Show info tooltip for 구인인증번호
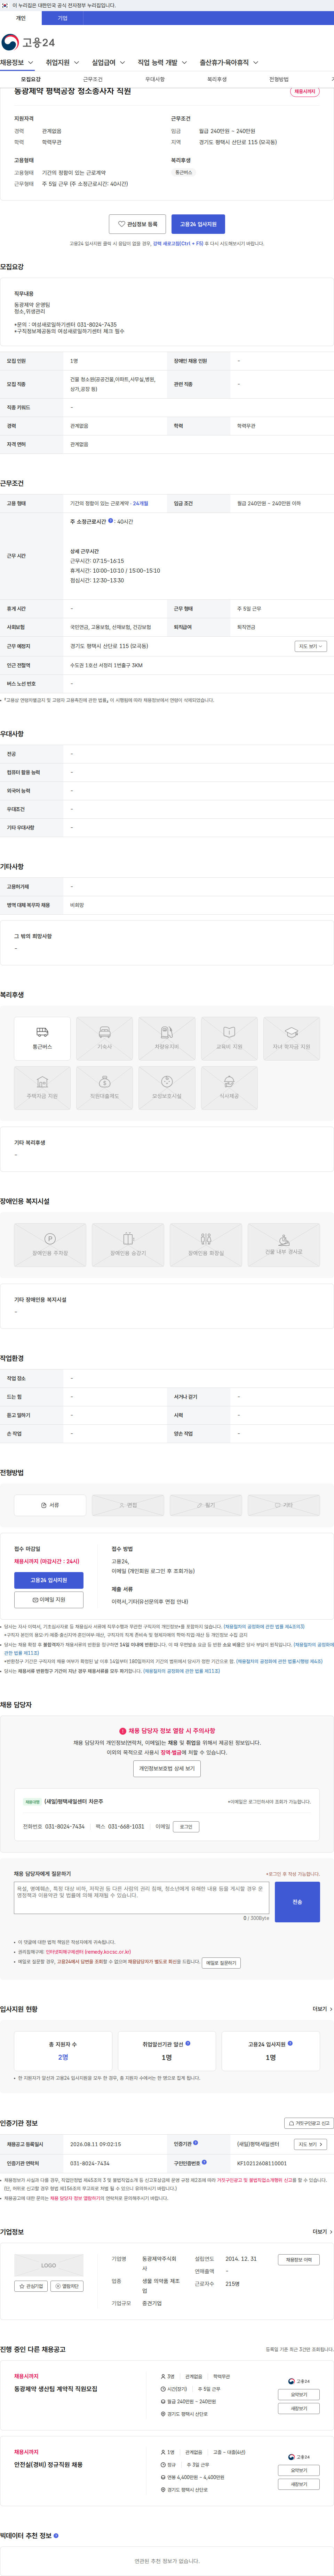 (x=204, y=2162)
